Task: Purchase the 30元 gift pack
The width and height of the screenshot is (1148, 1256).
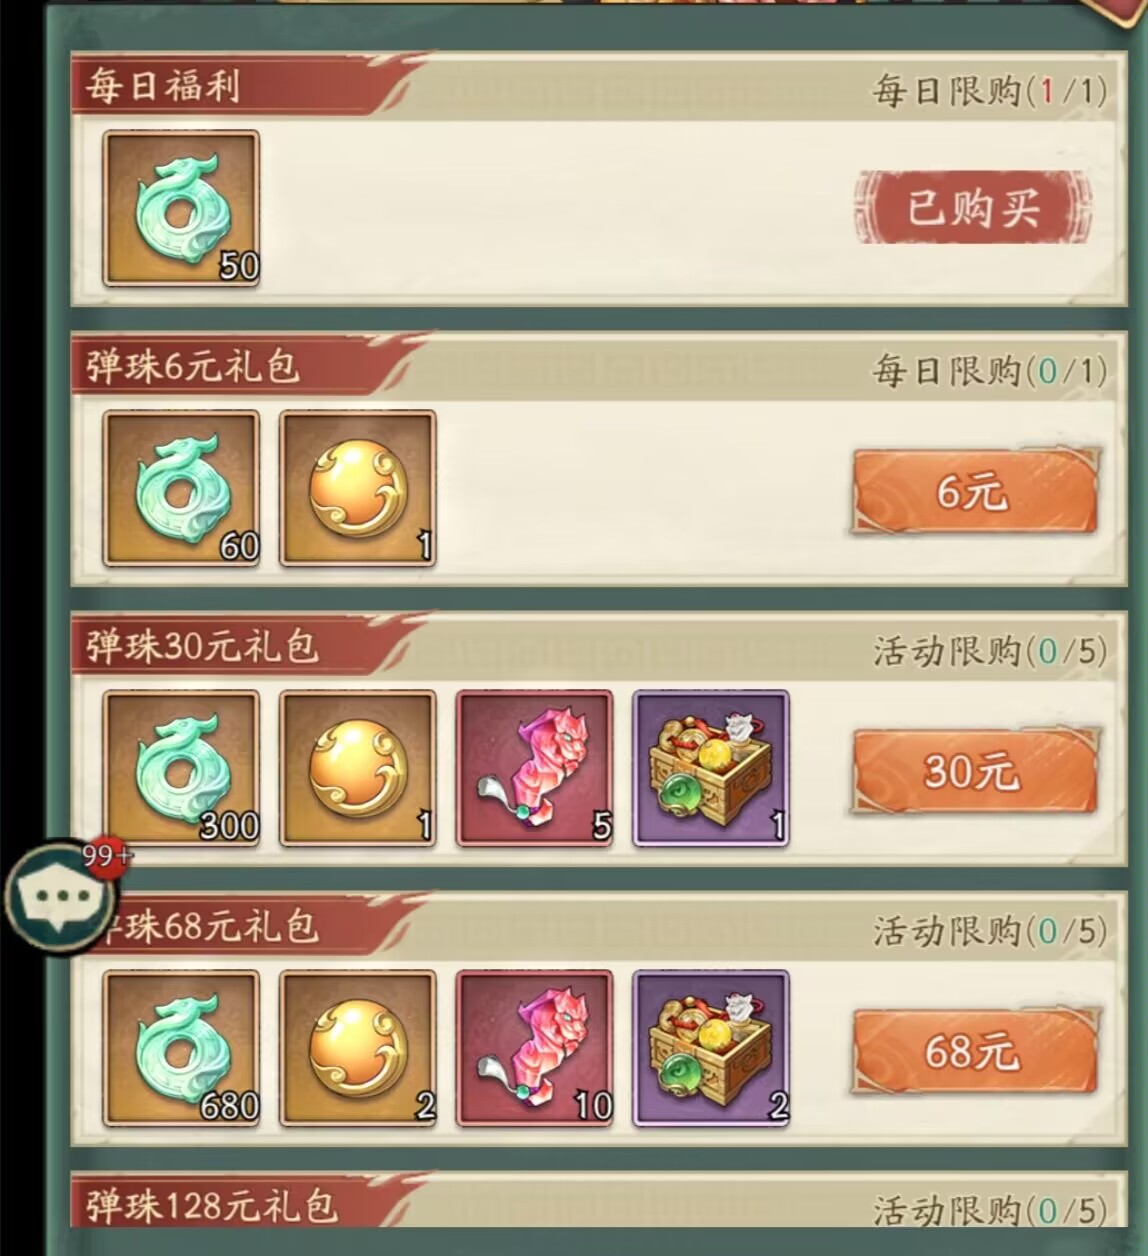Action: (975, 771)
